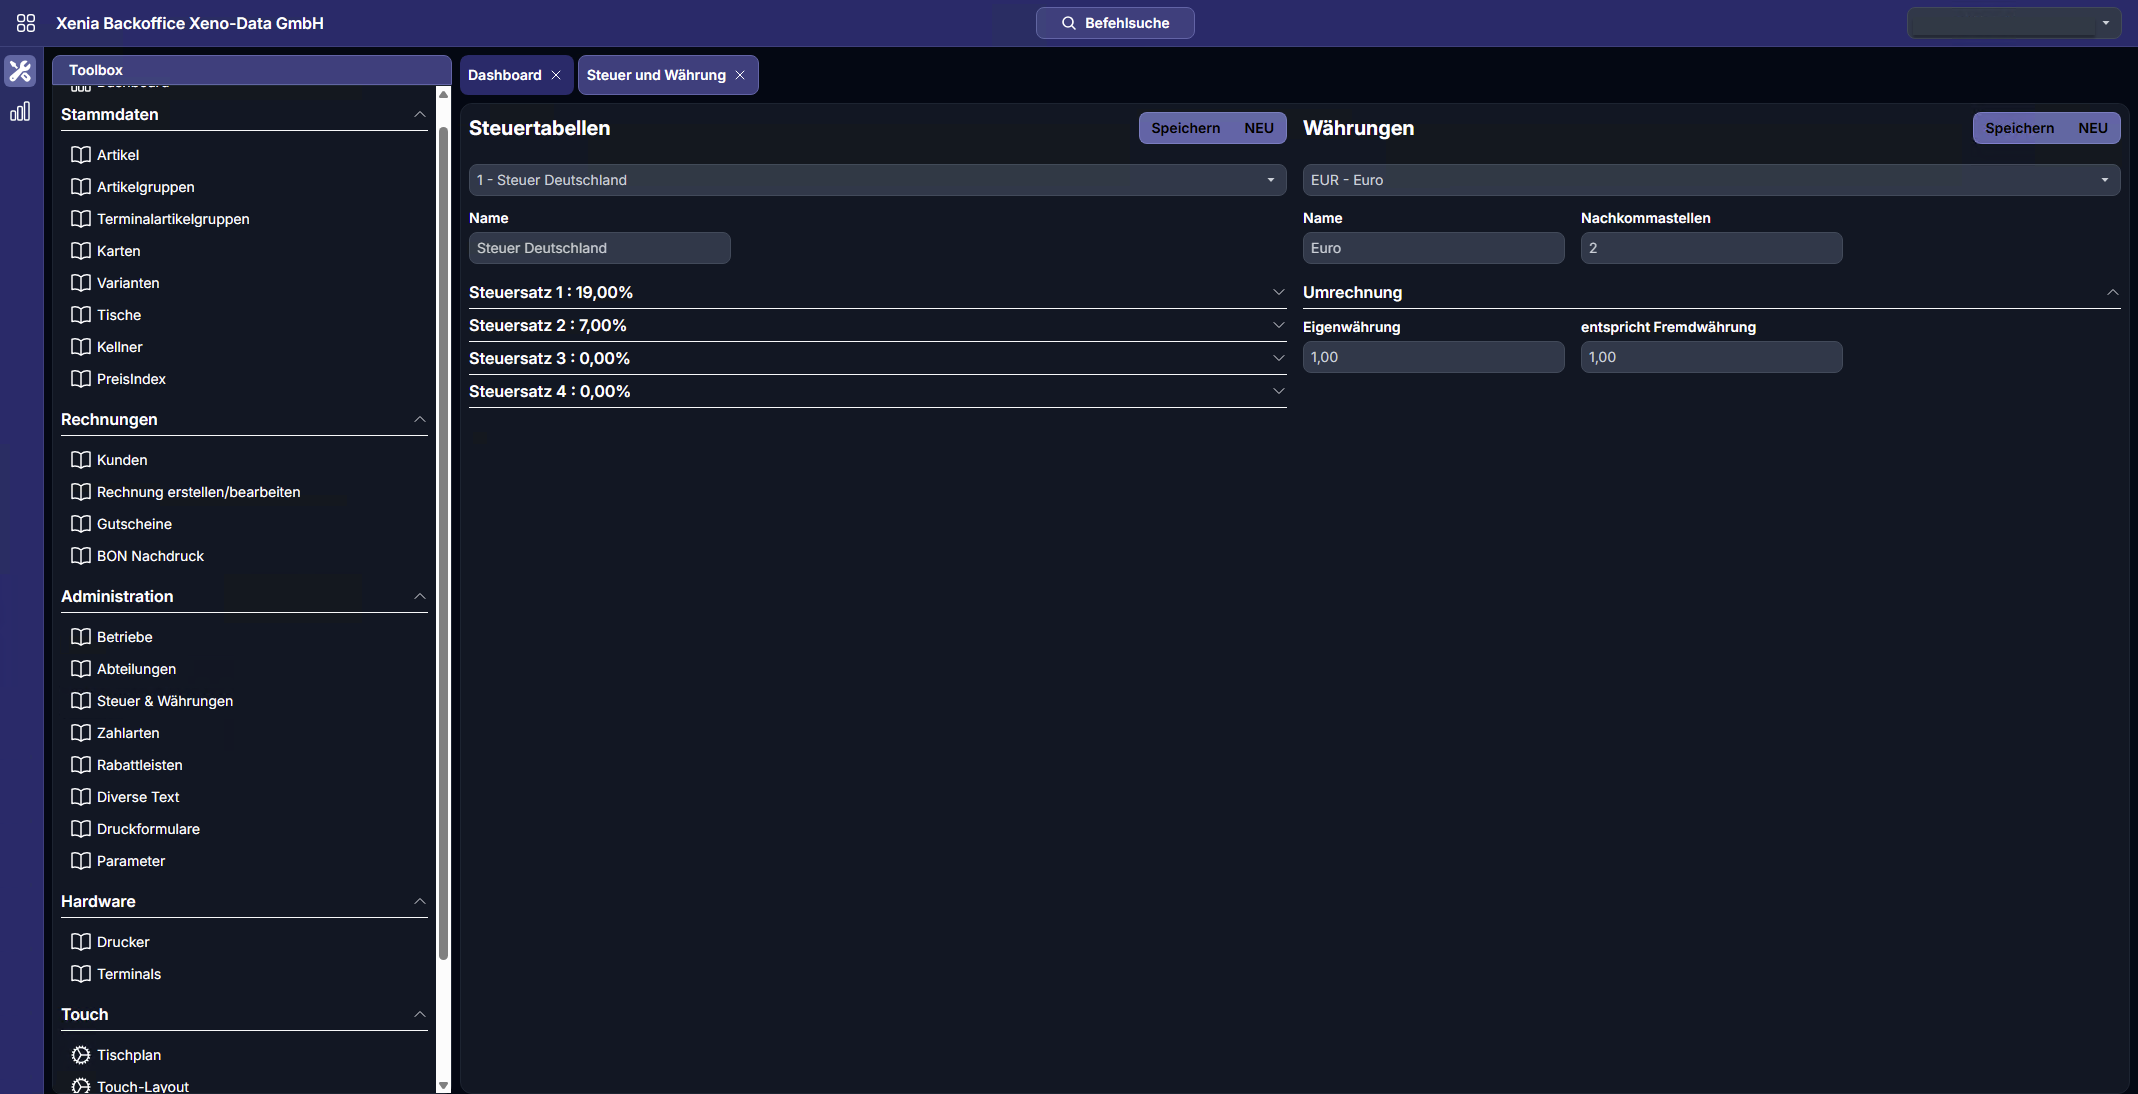Click Speichern in Steuertabellen panel

[x=1185, y=128]
